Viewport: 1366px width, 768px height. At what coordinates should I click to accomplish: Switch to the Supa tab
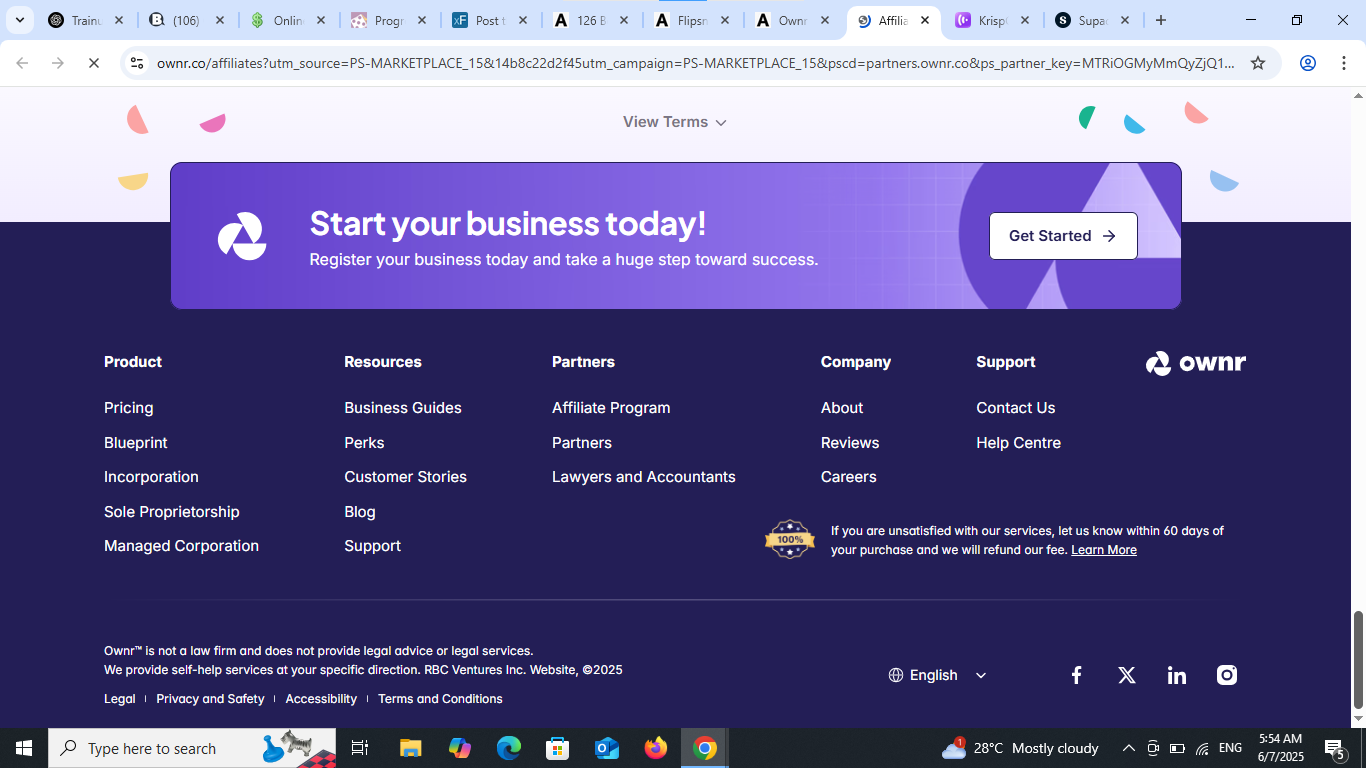click(x=1092, y=20)
